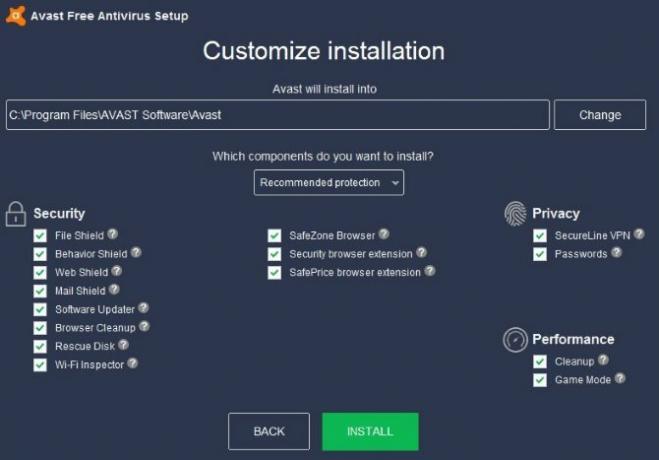Click the BACK button
The image size is (659, 460).
tap(269, 431)
